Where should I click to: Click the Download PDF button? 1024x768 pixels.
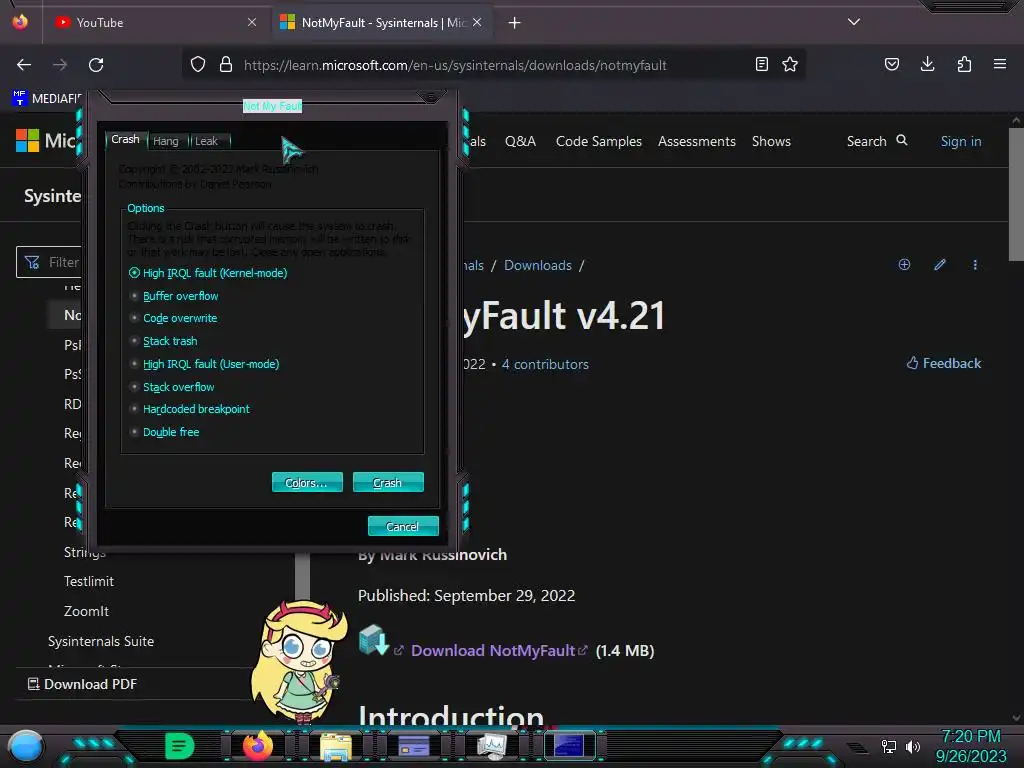(x=83, y=684)
